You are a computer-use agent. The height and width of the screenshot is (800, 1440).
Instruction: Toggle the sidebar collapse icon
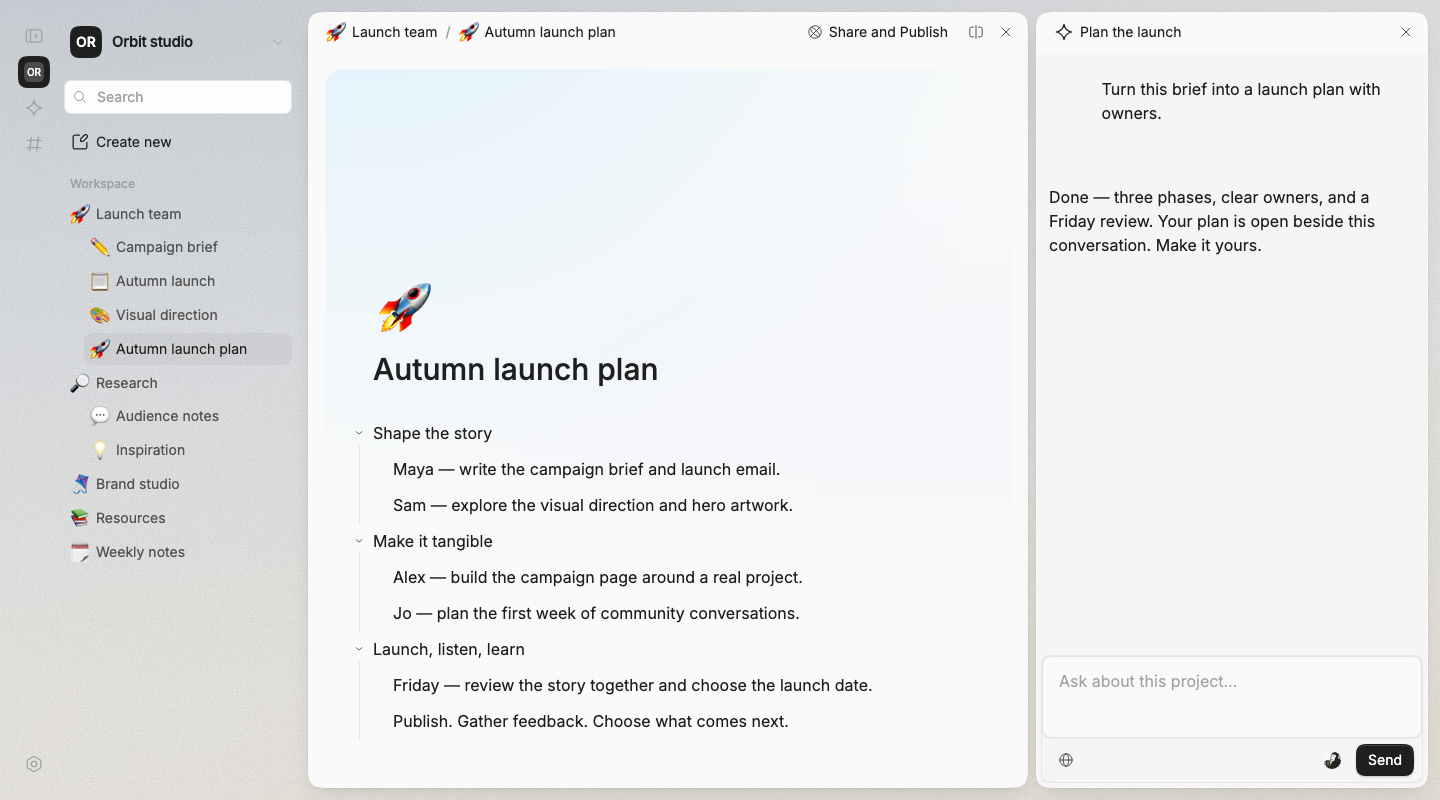click(x=34, y=36)
